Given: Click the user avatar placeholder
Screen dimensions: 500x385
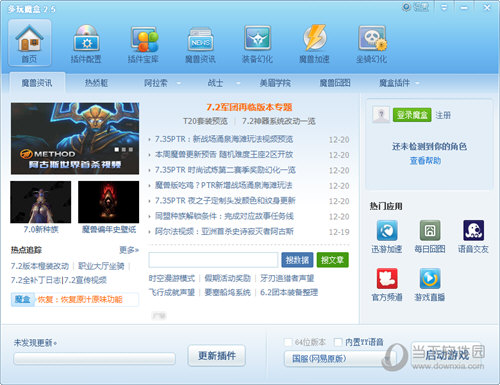Looking at the screenshot, I should [381, 115].
